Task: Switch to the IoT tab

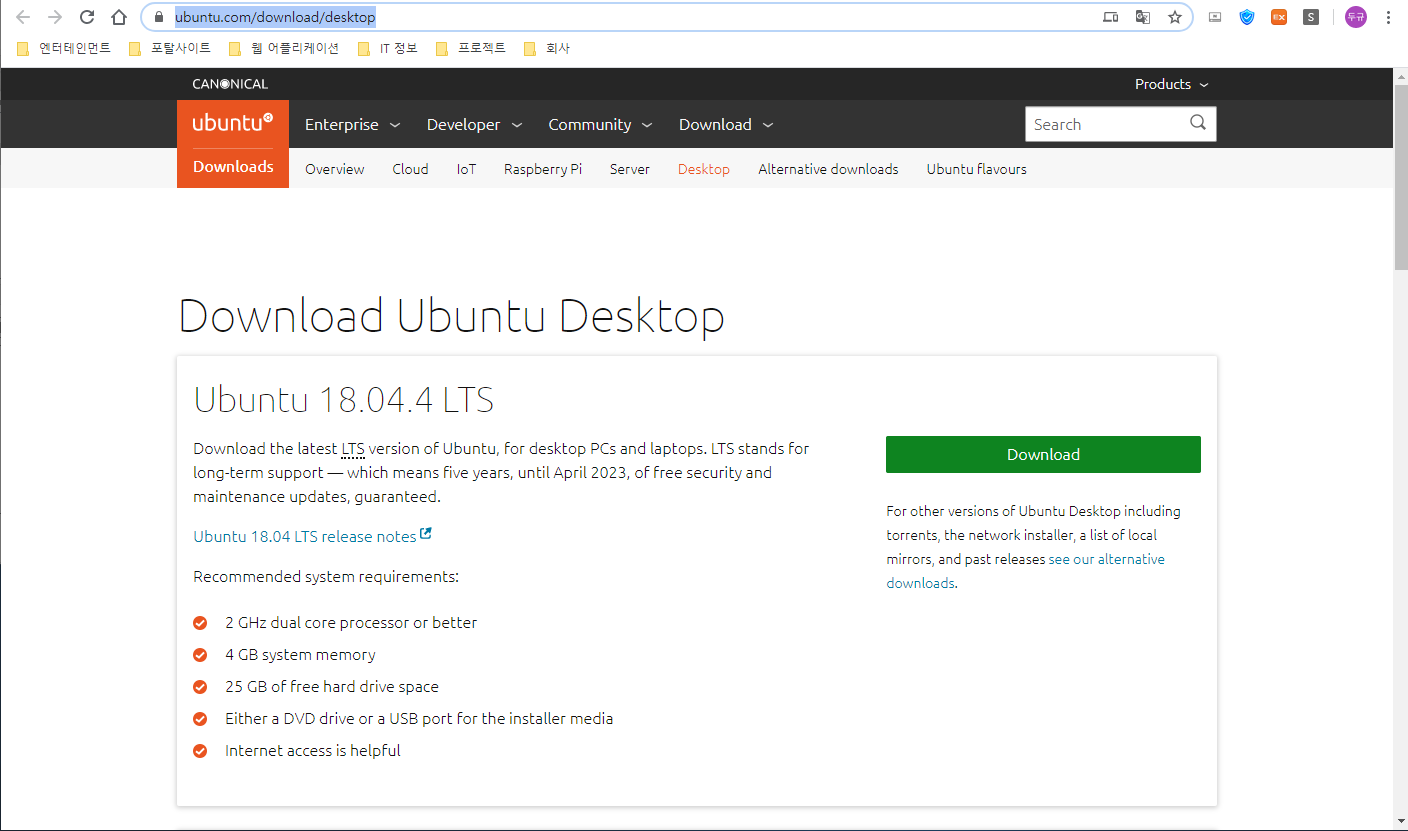Action: [466, 169]
